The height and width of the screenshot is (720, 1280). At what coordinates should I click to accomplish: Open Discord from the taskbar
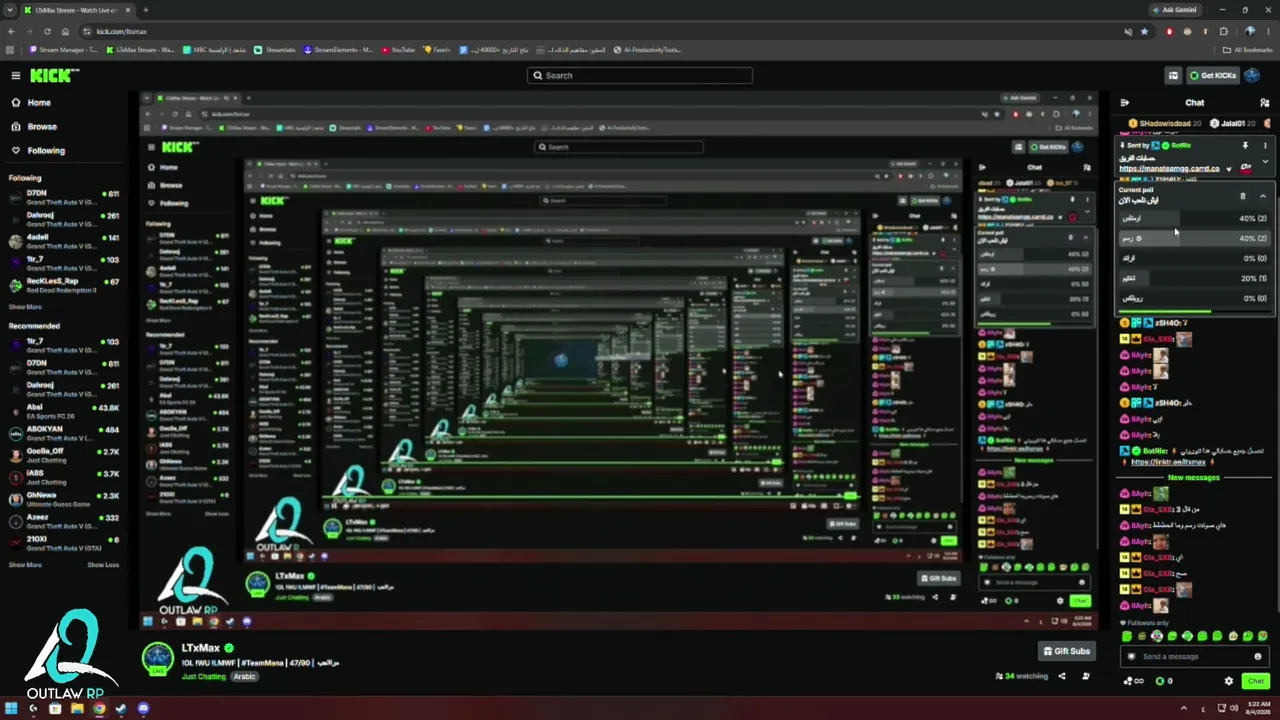coord(143,709)
